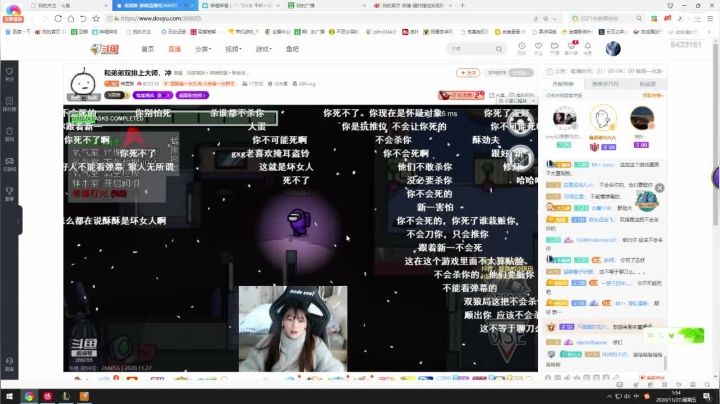Click the restore closed tab arrow icon
The width and height of the screenshot is (720, 404).
click(x=83, y=18)
